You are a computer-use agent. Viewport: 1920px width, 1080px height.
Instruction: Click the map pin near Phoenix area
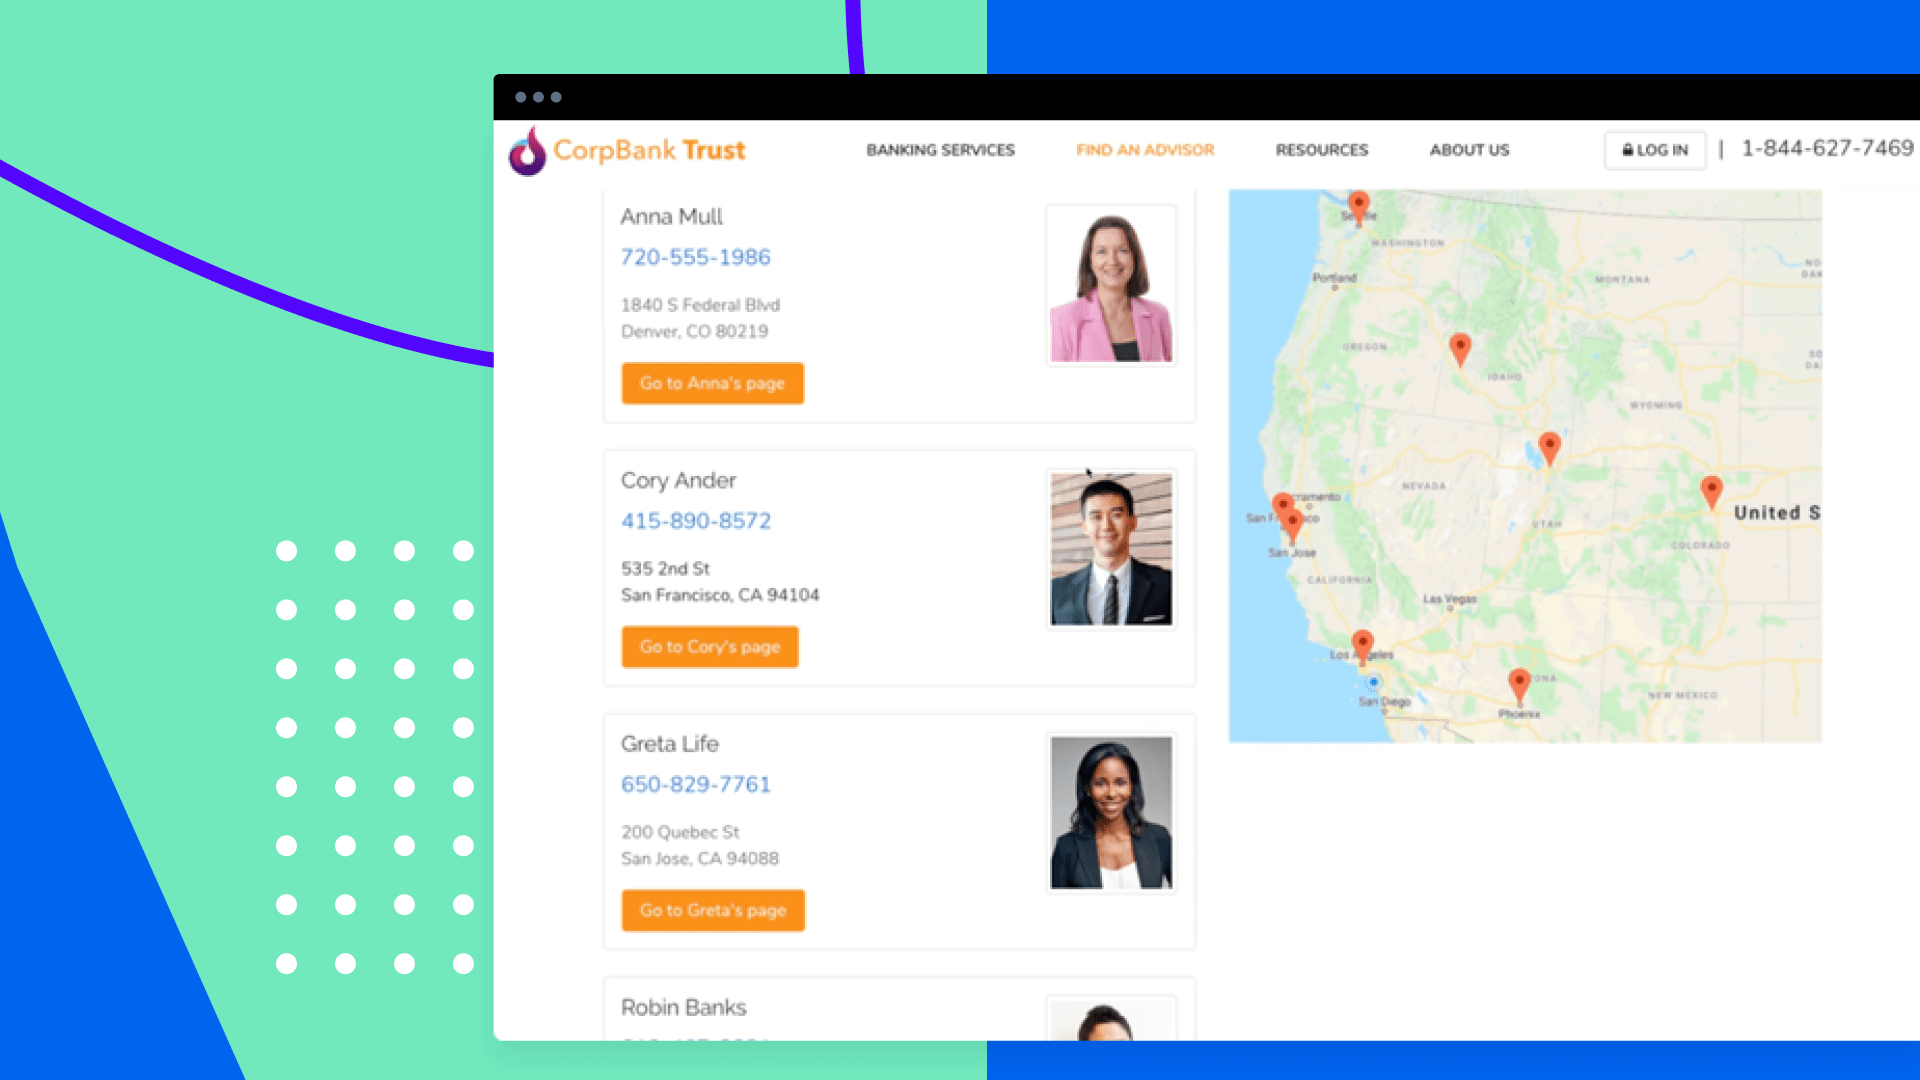pyautogui.click(x=1519, y=683)
